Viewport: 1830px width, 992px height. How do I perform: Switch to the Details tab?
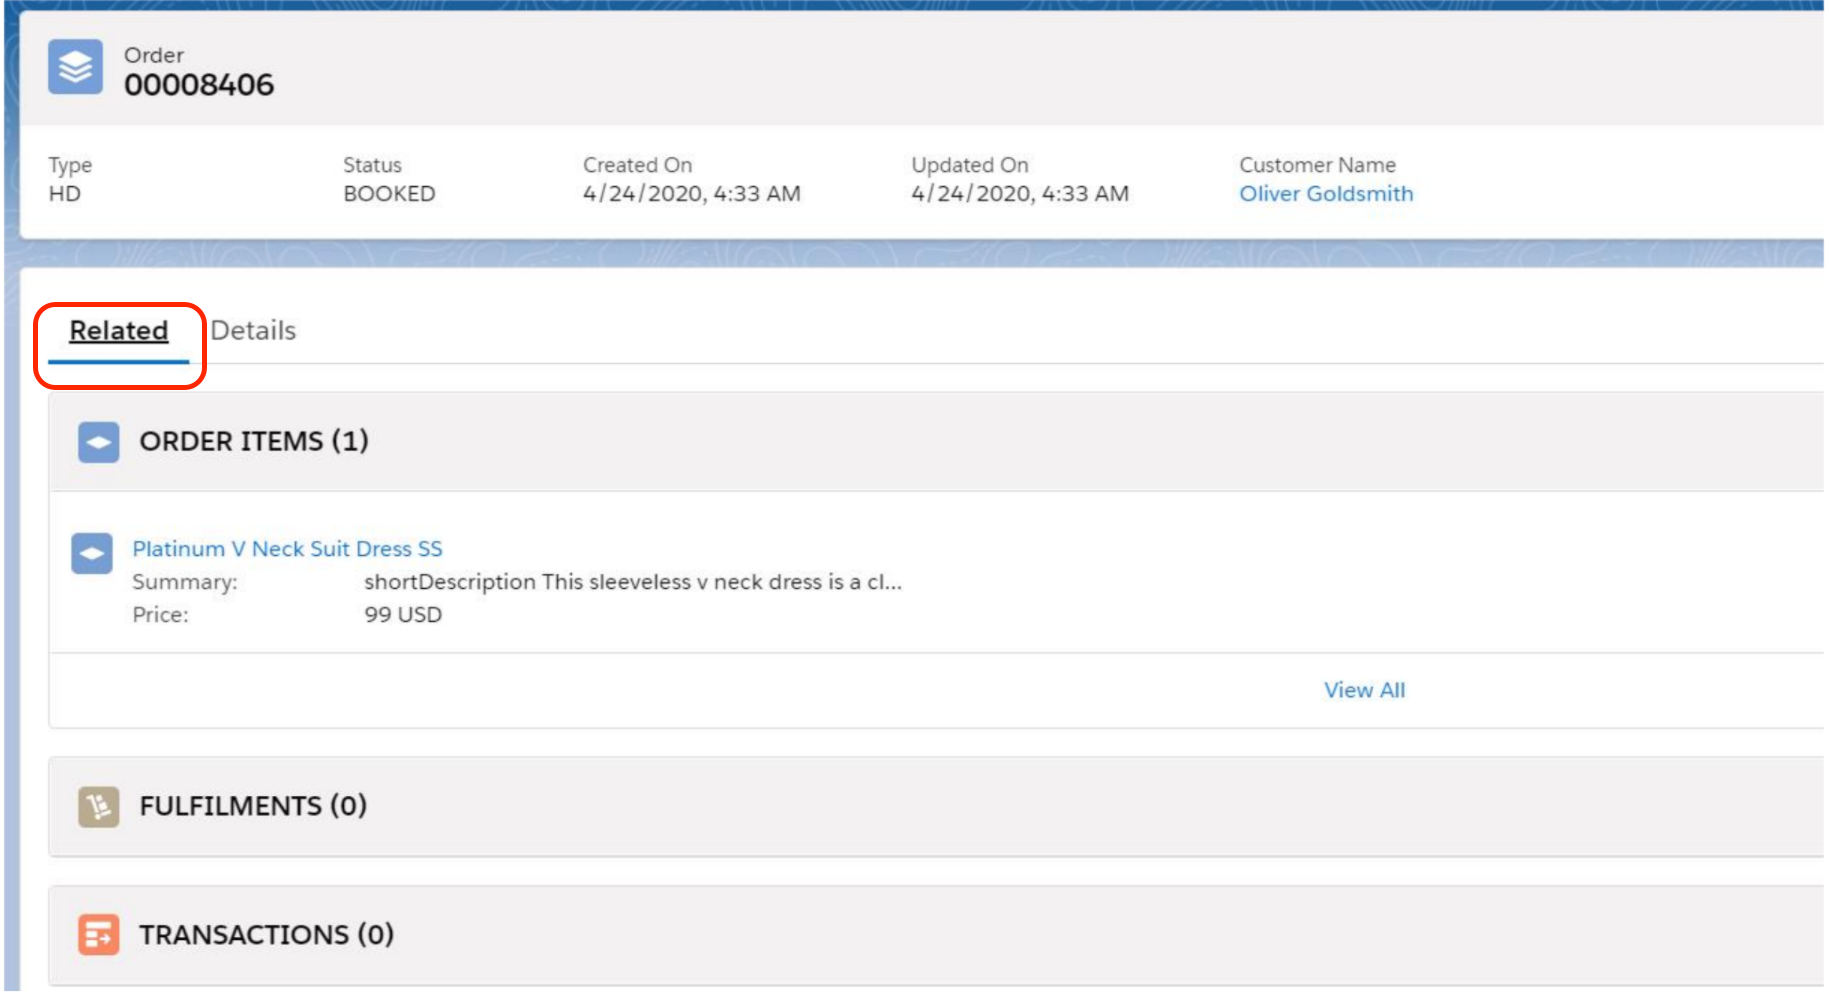pyautogui.click(x=253, y=330)
